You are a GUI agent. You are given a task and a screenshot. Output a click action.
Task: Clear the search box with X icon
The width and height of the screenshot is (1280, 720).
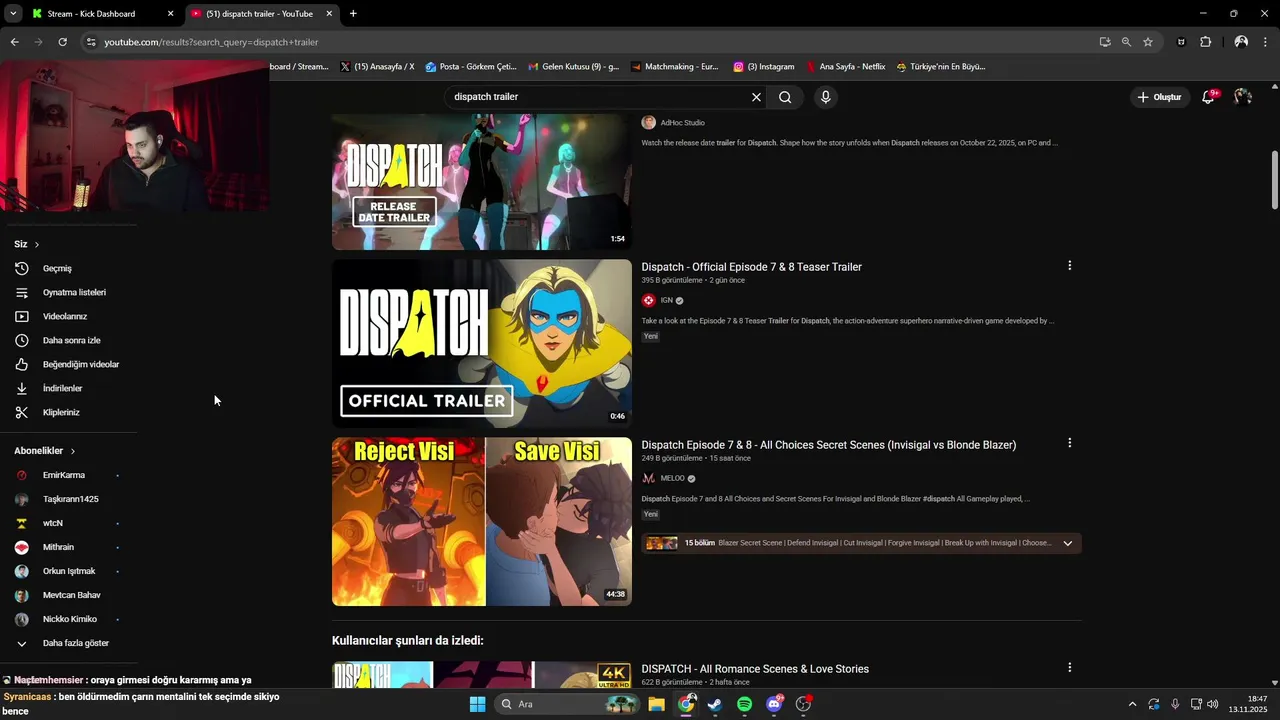(756, 97)
